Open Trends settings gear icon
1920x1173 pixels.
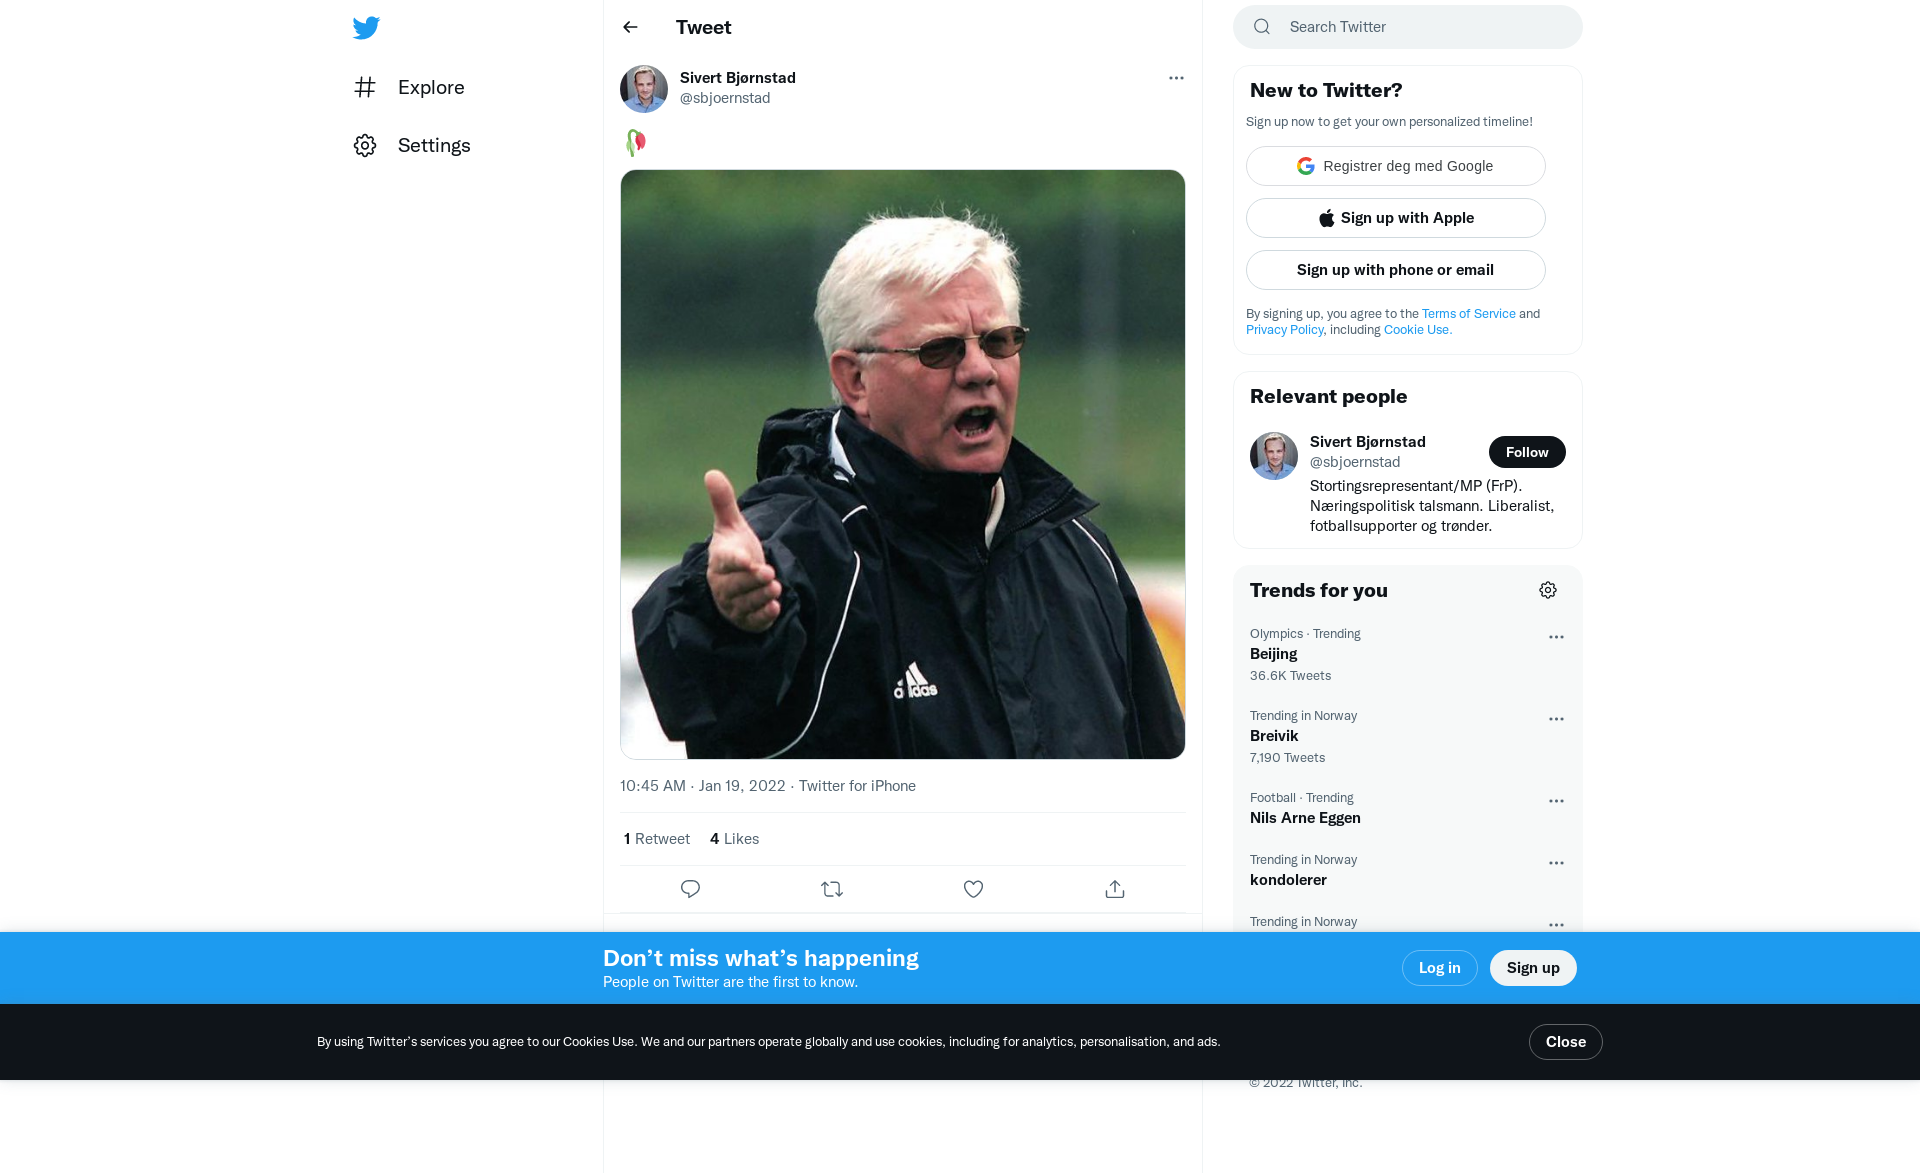pyautogui.click(x=1548, y=590)
